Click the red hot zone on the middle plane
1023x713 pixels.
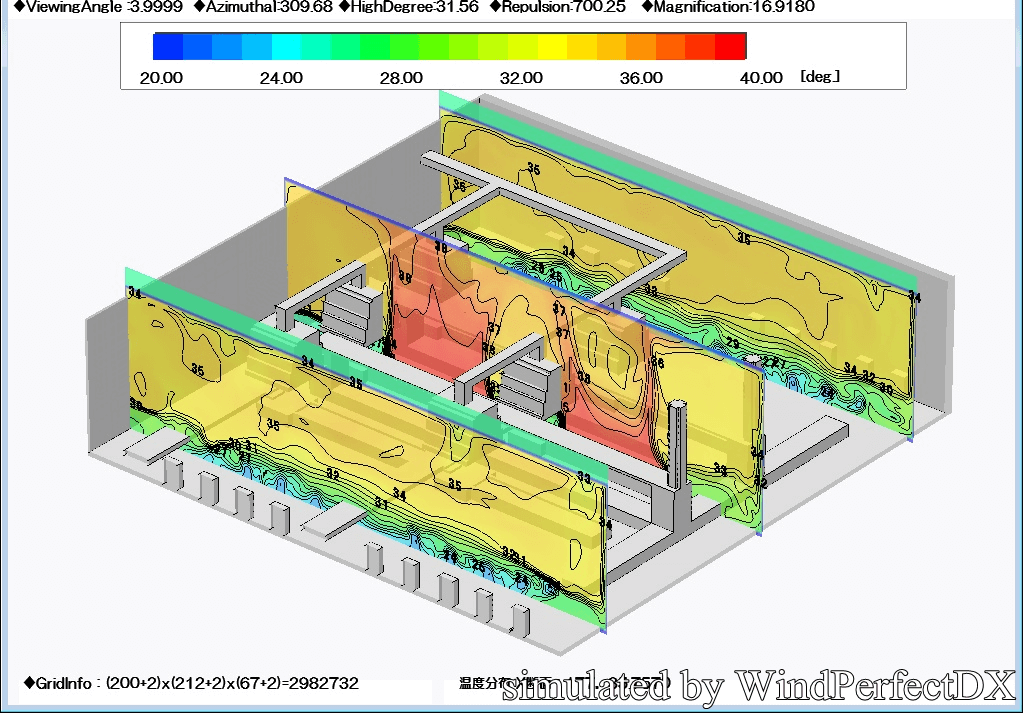430,320
